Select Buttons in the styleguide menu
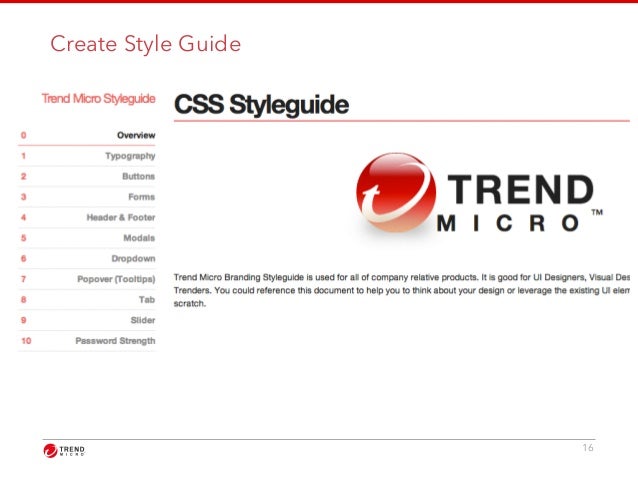 click(x=87, y=176)
